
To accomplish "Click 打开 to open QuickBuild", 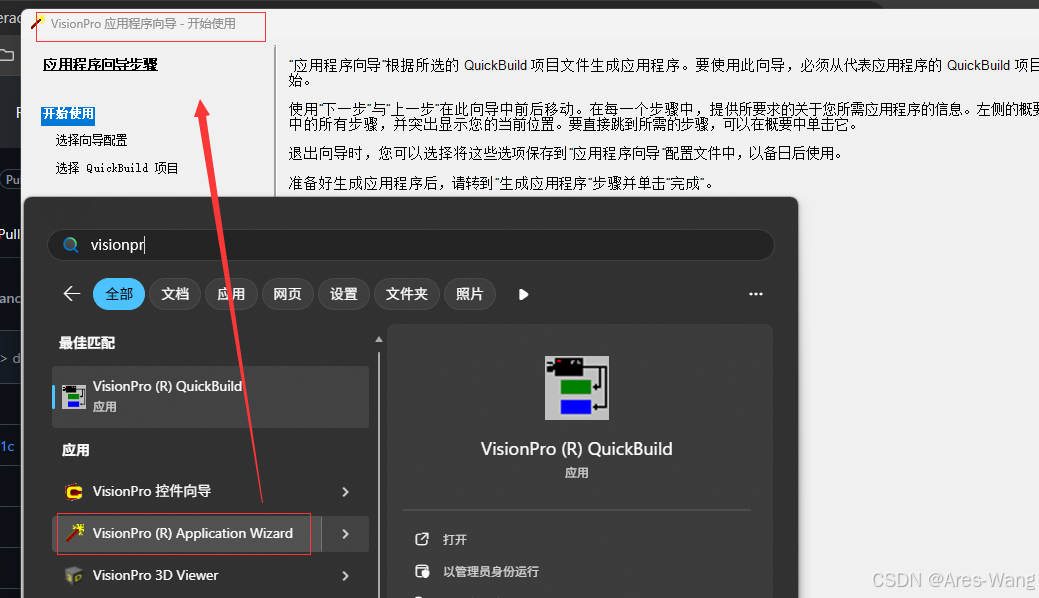I will point(455,540).
